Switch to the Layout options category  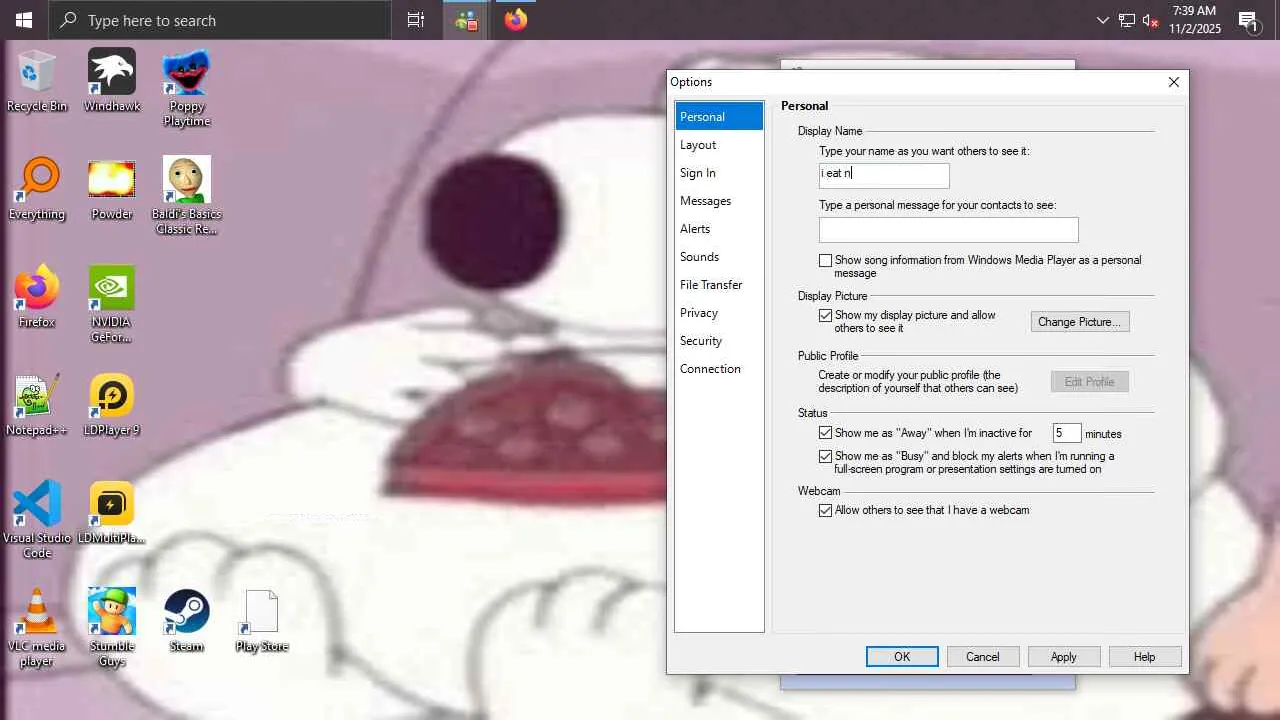[719, 145]
